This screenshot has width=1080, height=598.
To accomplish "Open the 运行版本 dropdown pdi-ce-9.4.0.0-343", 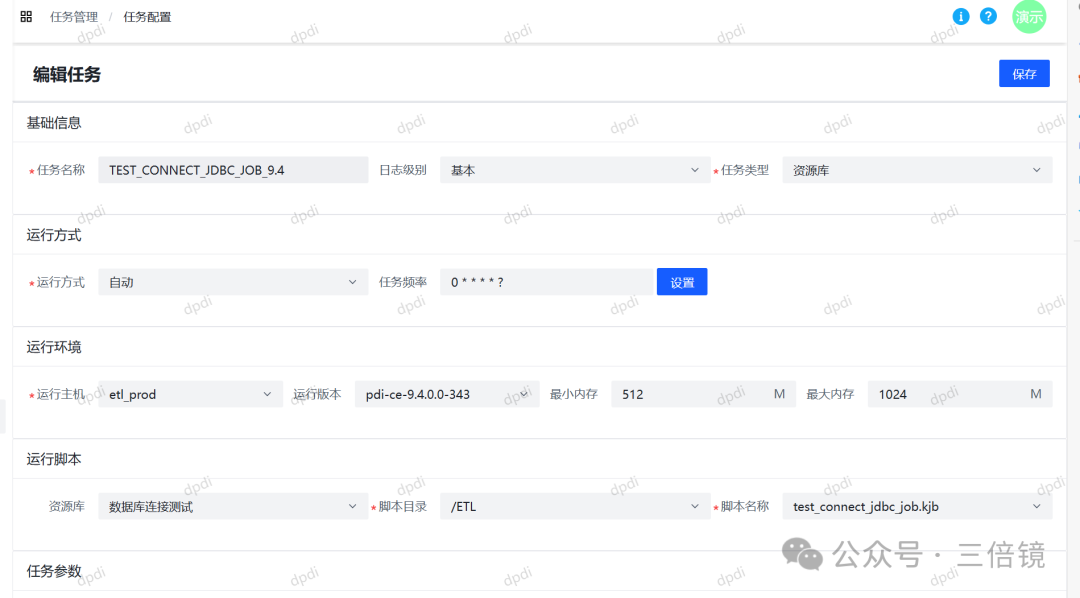I will [447, 394].
